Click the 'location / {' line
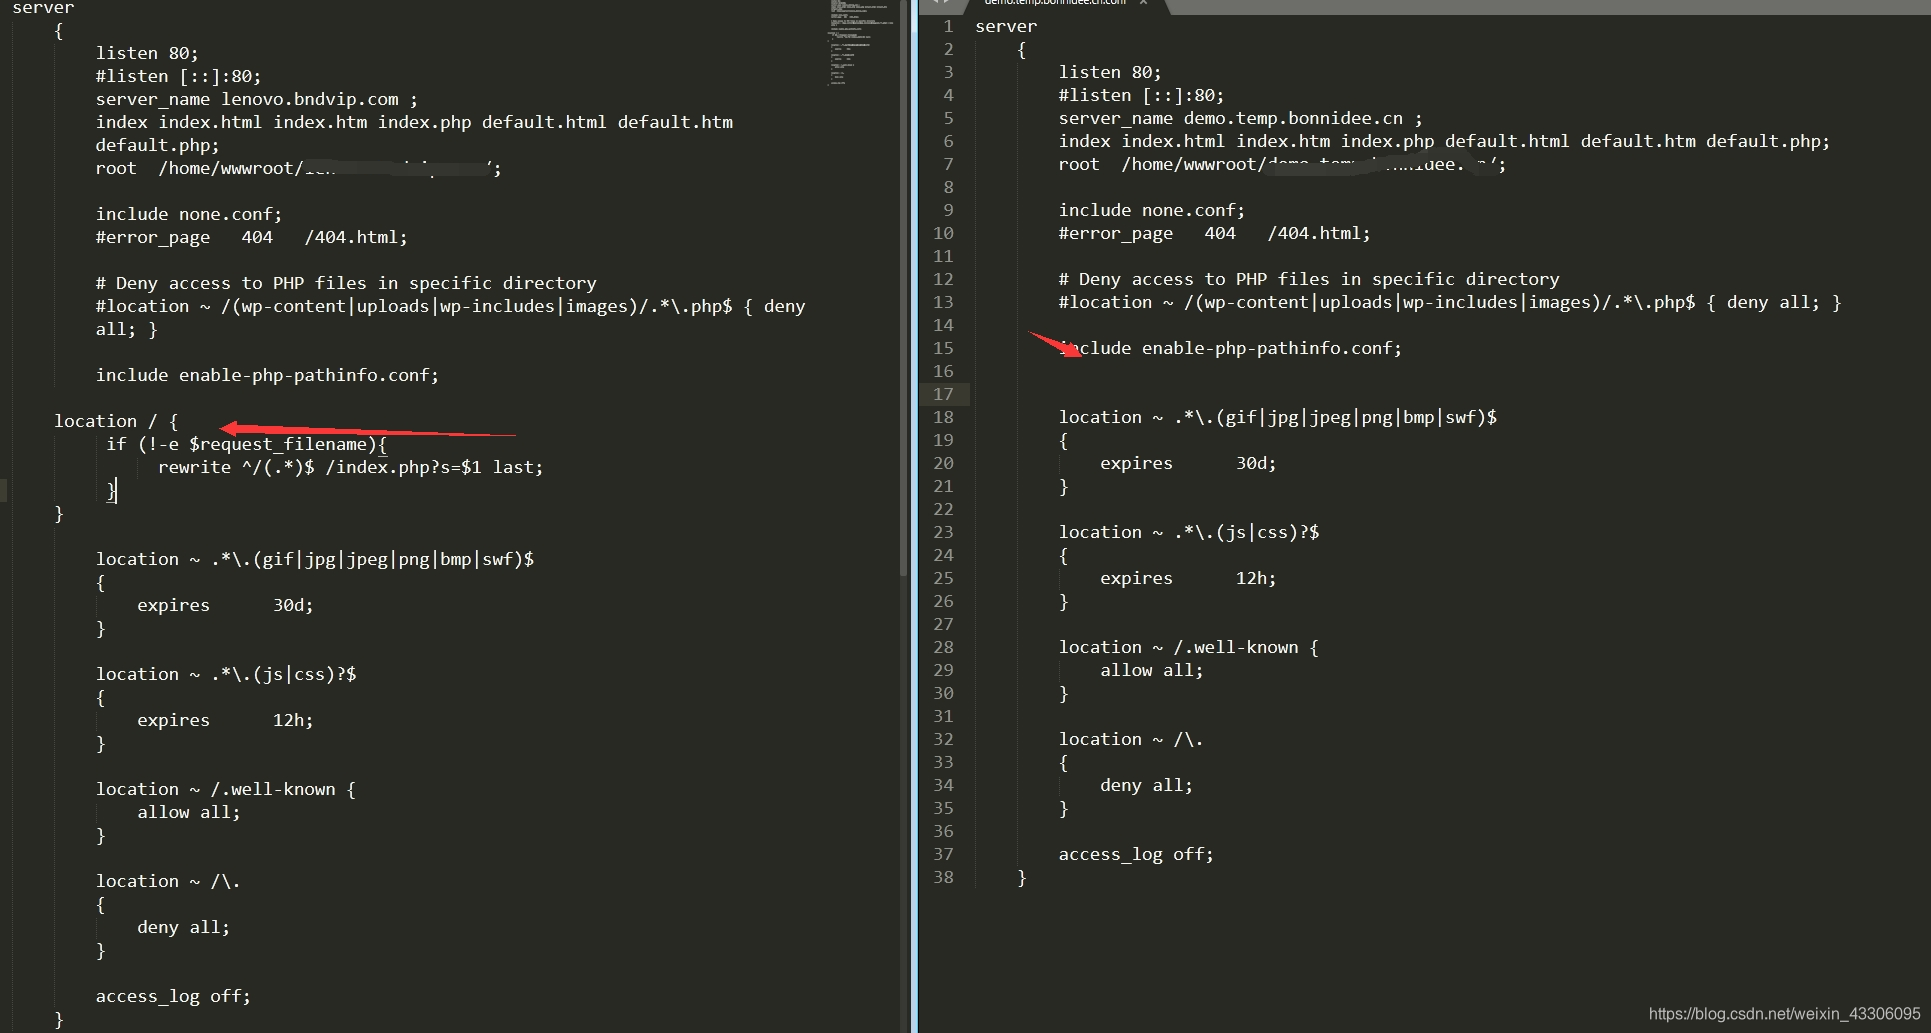The image size is (1931, 1033). point(116,421)
